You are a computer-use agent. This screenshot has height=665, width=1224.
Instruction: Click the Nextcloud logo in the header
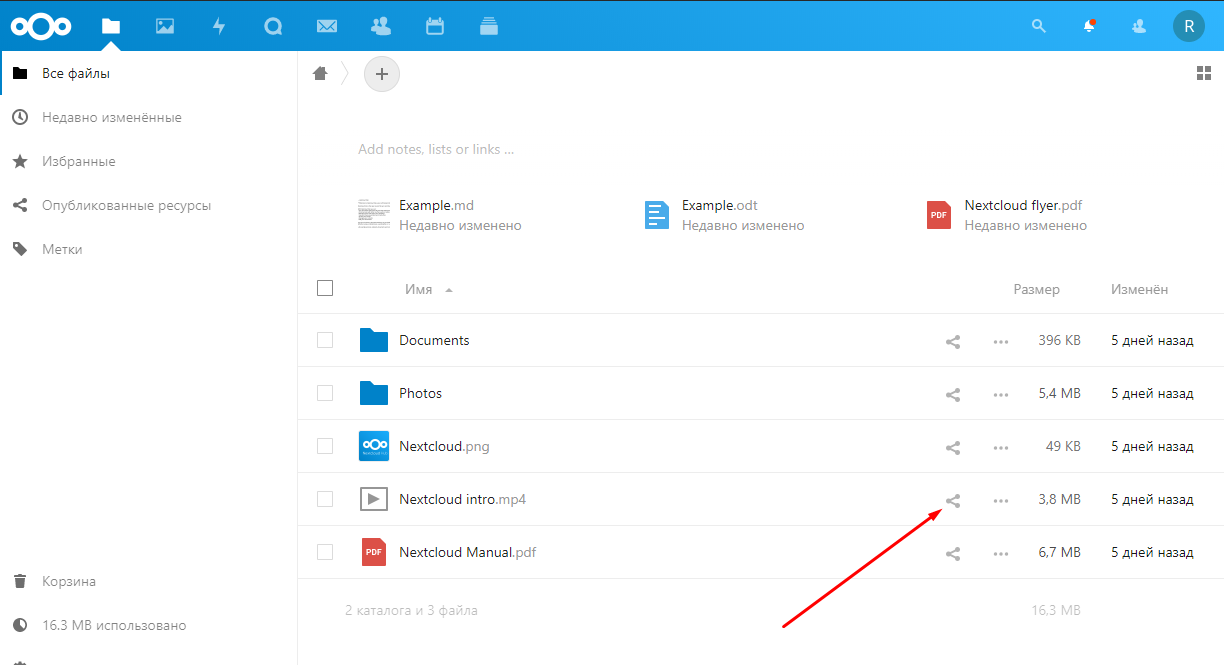click(43, 26)
